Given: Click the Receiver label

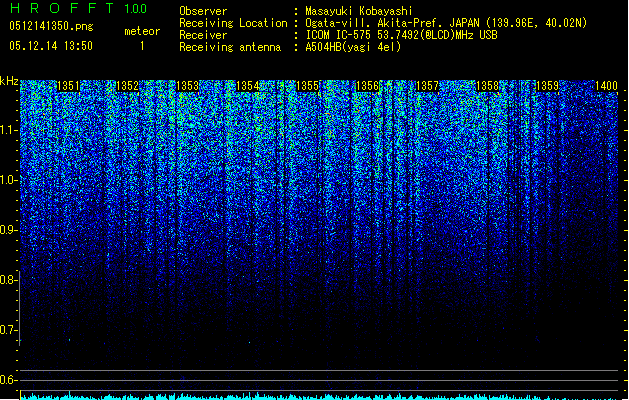Looking at the screenshot, I should pos(203,35).
